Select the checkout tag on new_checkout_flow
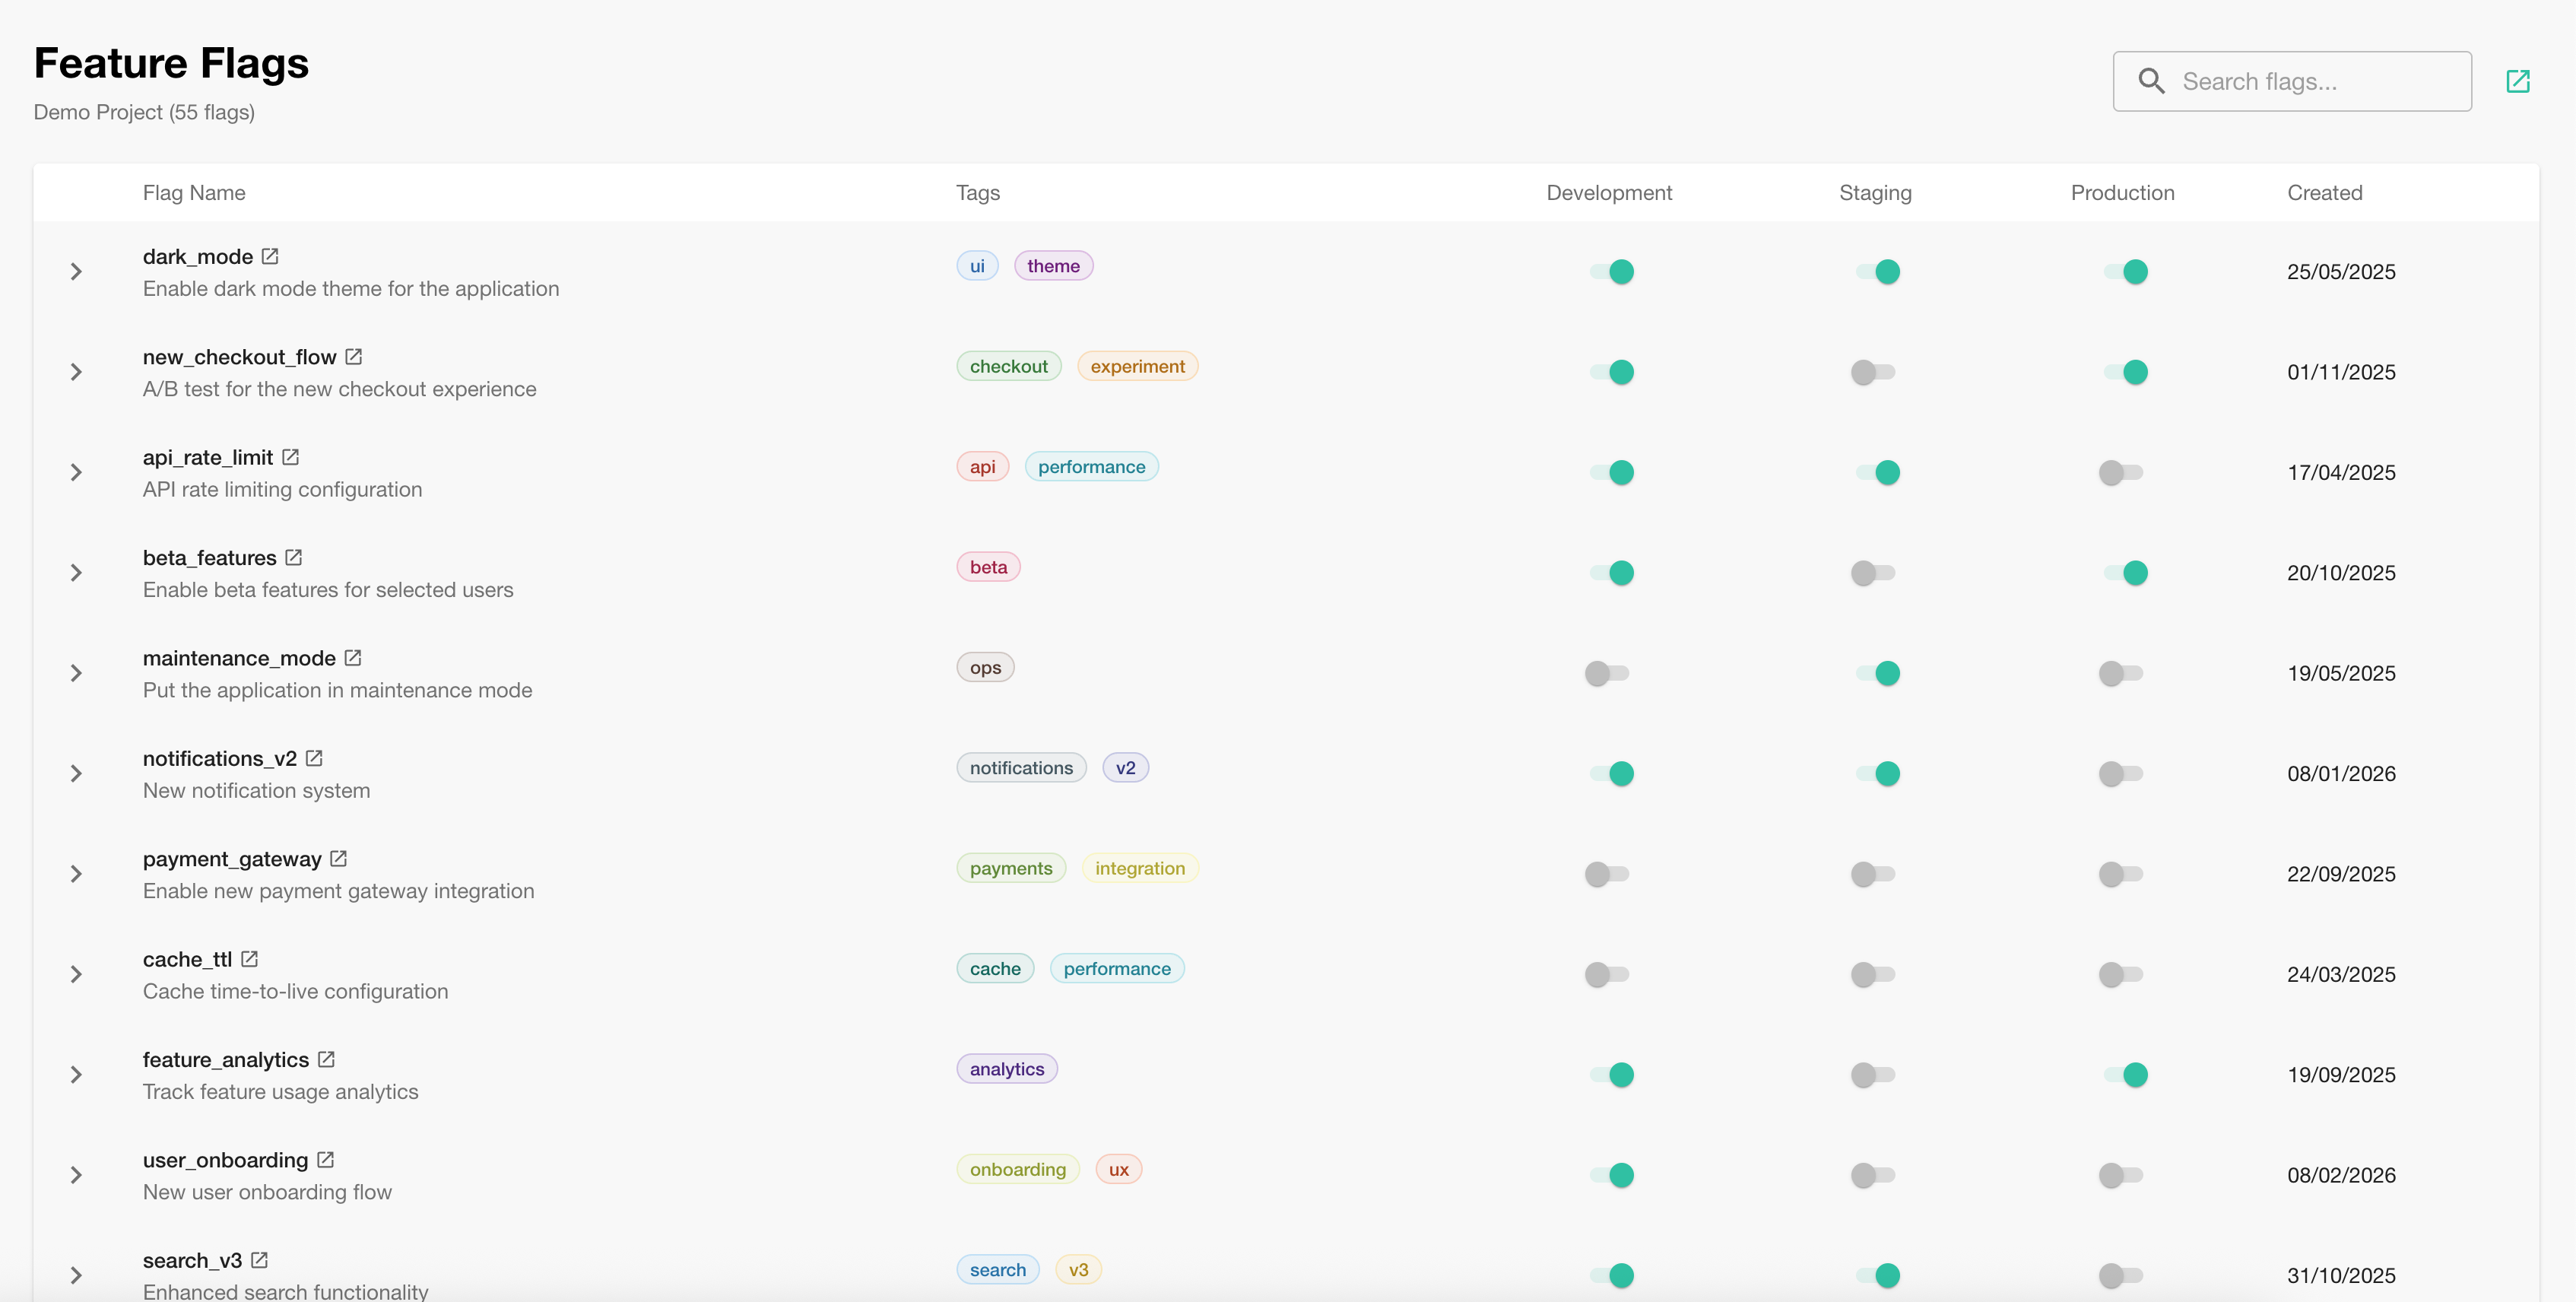Screen dimensions: 2576x1302 (x=1009, y=365)
